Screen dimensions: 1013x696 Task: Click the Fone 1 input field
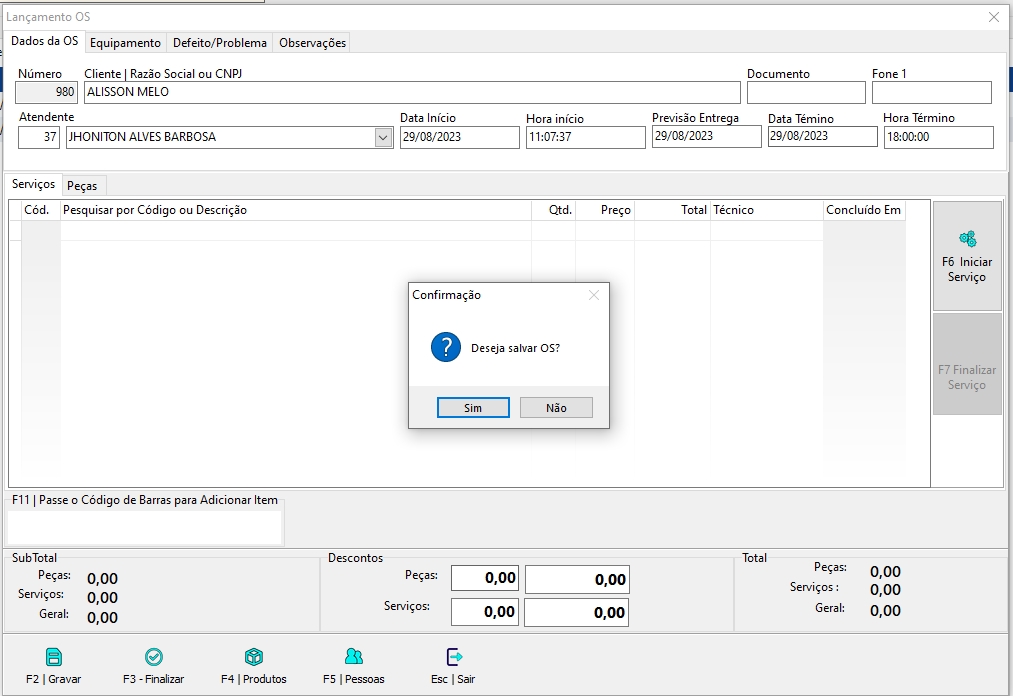click(931, 92)
